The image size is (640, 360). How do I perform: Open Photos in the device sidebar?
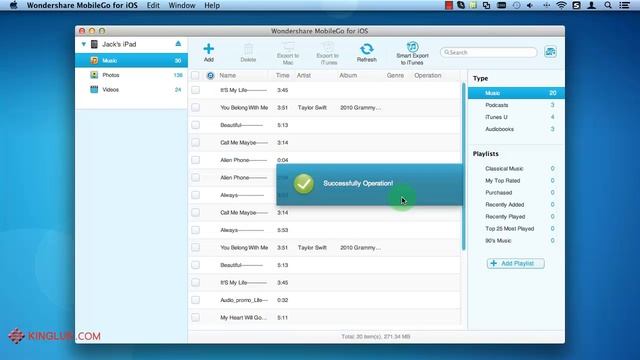[x=131, y=75]
